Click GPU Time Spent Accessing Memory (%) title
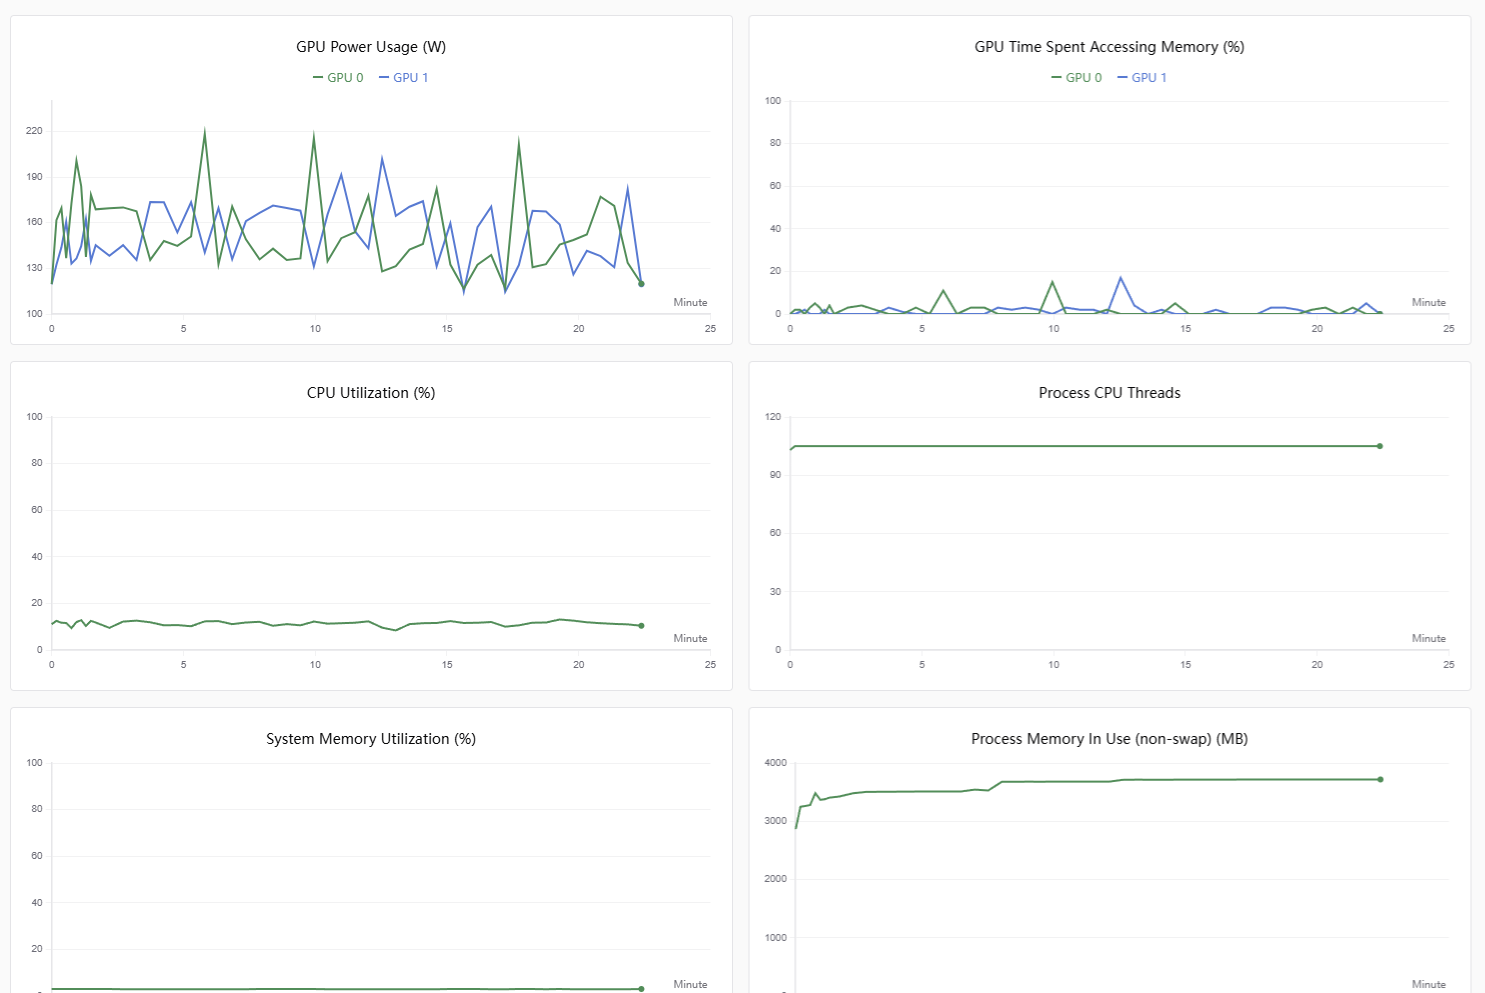The width and height of the screenshot is (1485, 993). coord(1109,47)
